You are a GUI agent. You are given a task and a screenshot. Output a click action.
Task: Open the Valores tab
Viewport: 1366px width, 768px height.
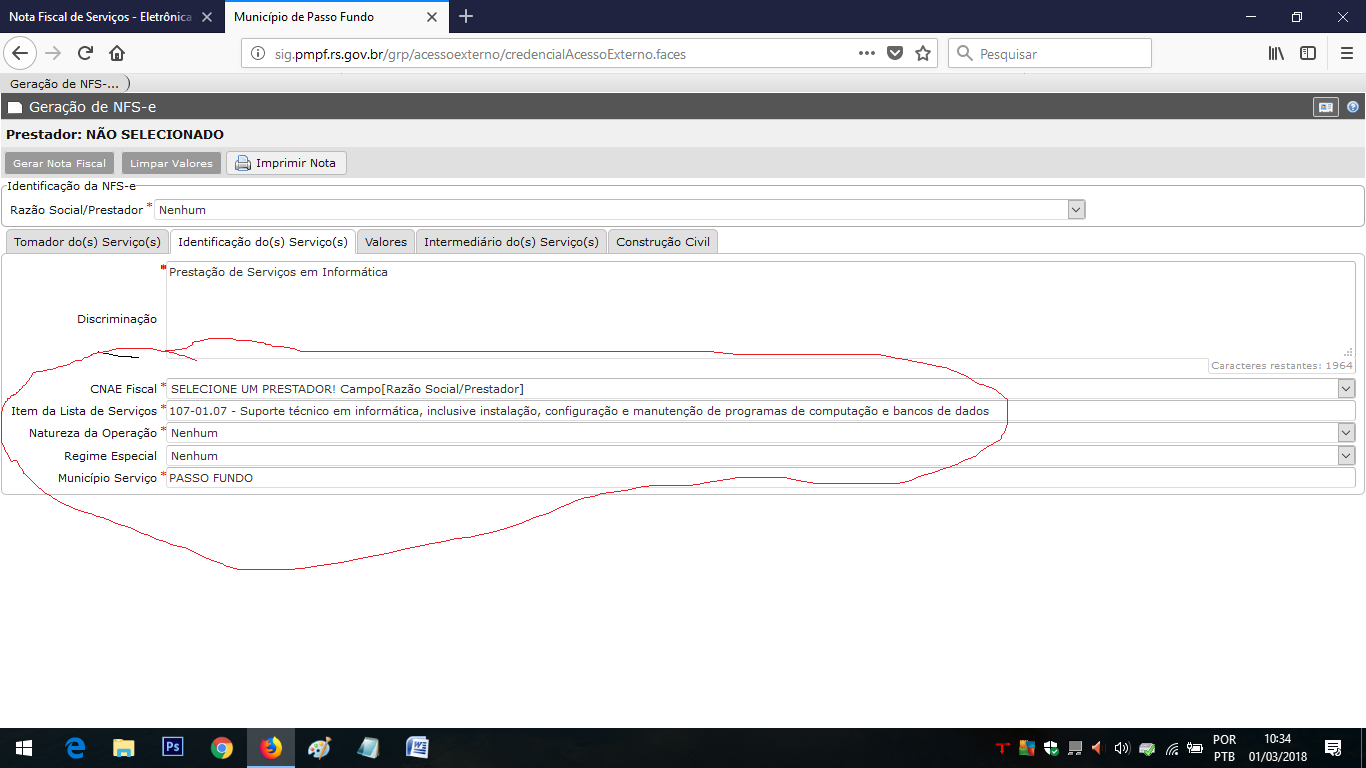click(386, 242)
